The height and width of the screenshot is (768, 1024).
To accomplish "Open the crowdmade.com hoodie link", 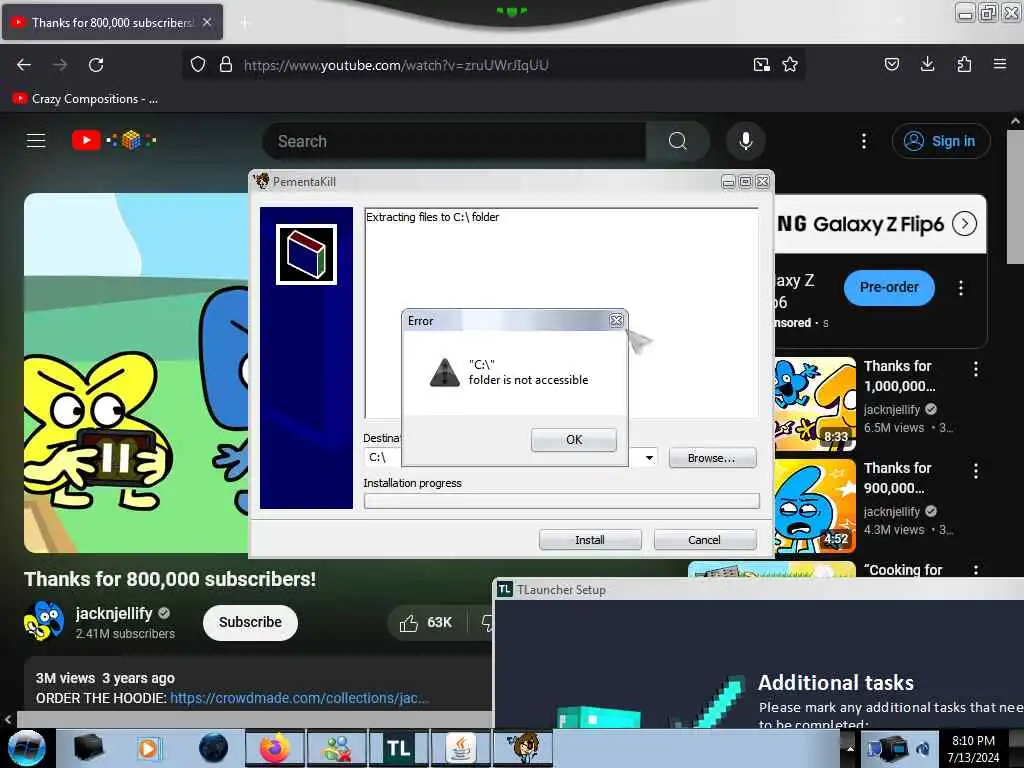I will [299, 698].
